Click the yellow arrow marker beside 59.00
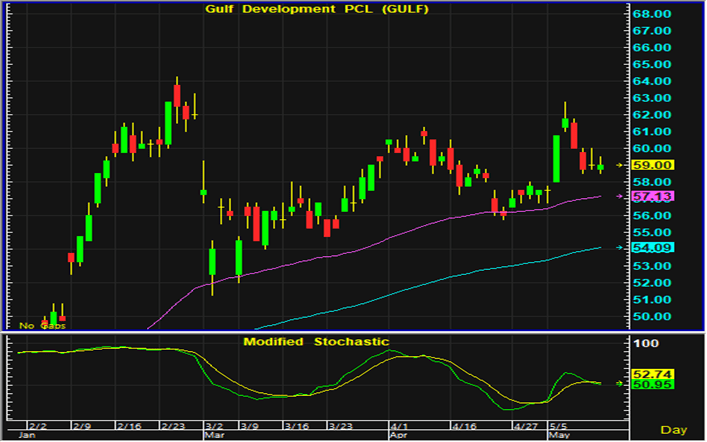Screen dimensions: 707x442 (620, 165)
